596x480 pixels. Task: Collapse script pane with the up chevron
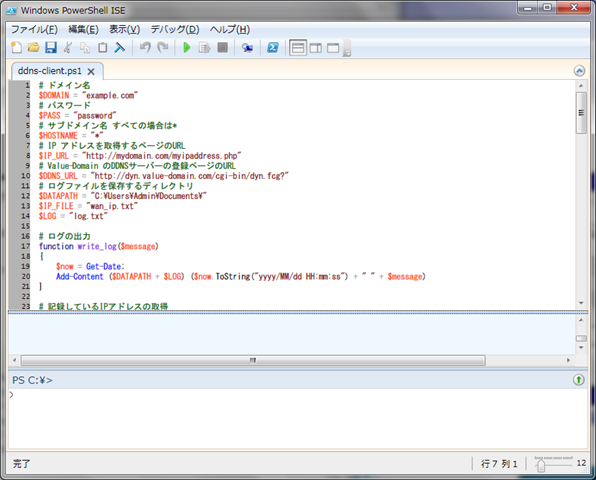click(x=579, y=71)
